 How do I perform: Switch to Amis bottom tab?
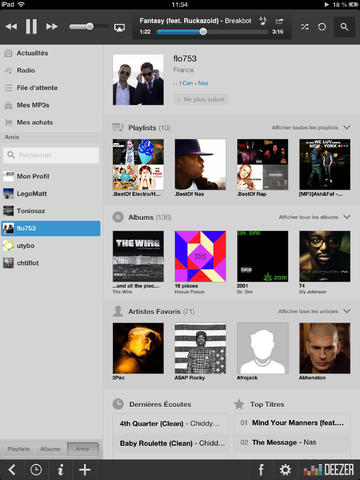click(x=83, y=449)
